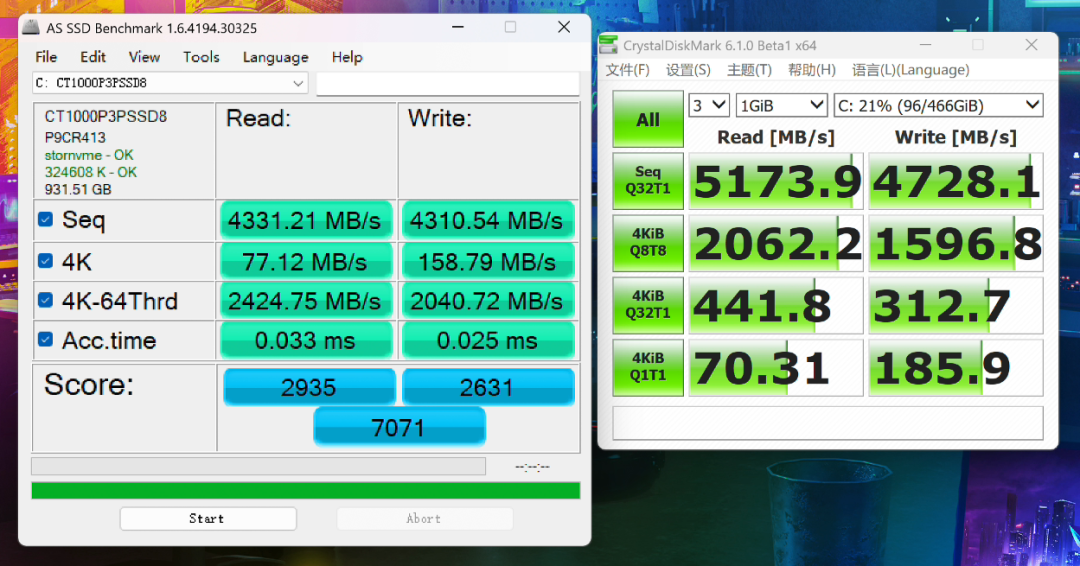Click the CrystalDiskMark title bar icon
This screenshot has width=1080, height=566.
[608, 45]
